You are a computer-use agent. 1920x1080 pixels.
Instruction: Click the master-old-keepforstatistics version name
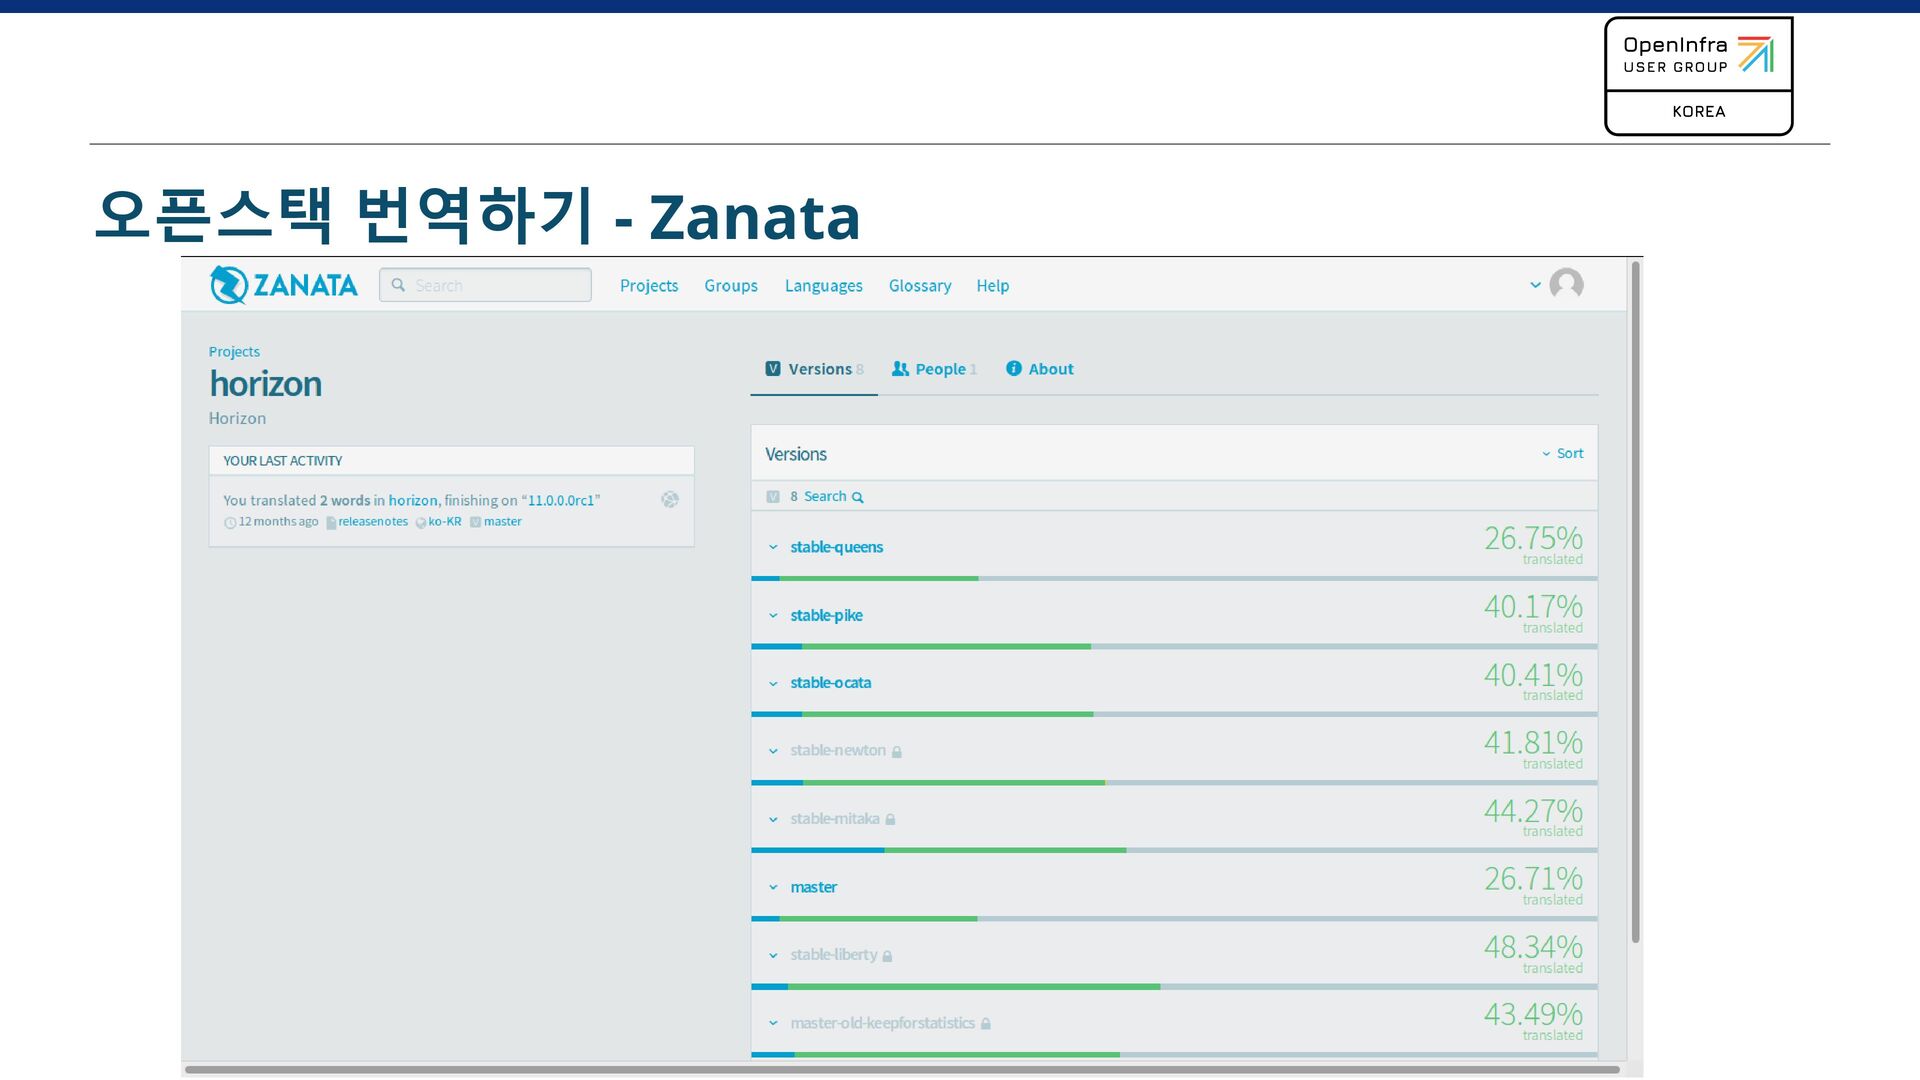coord(882,1023)
